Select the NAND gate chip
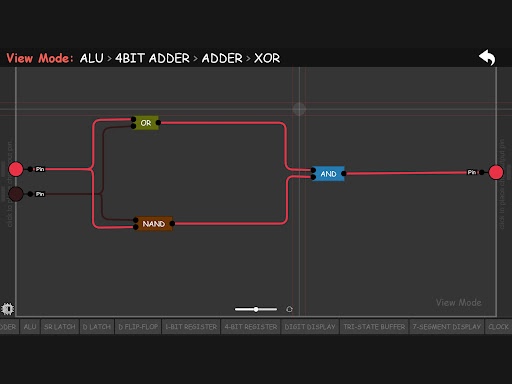 154,224
